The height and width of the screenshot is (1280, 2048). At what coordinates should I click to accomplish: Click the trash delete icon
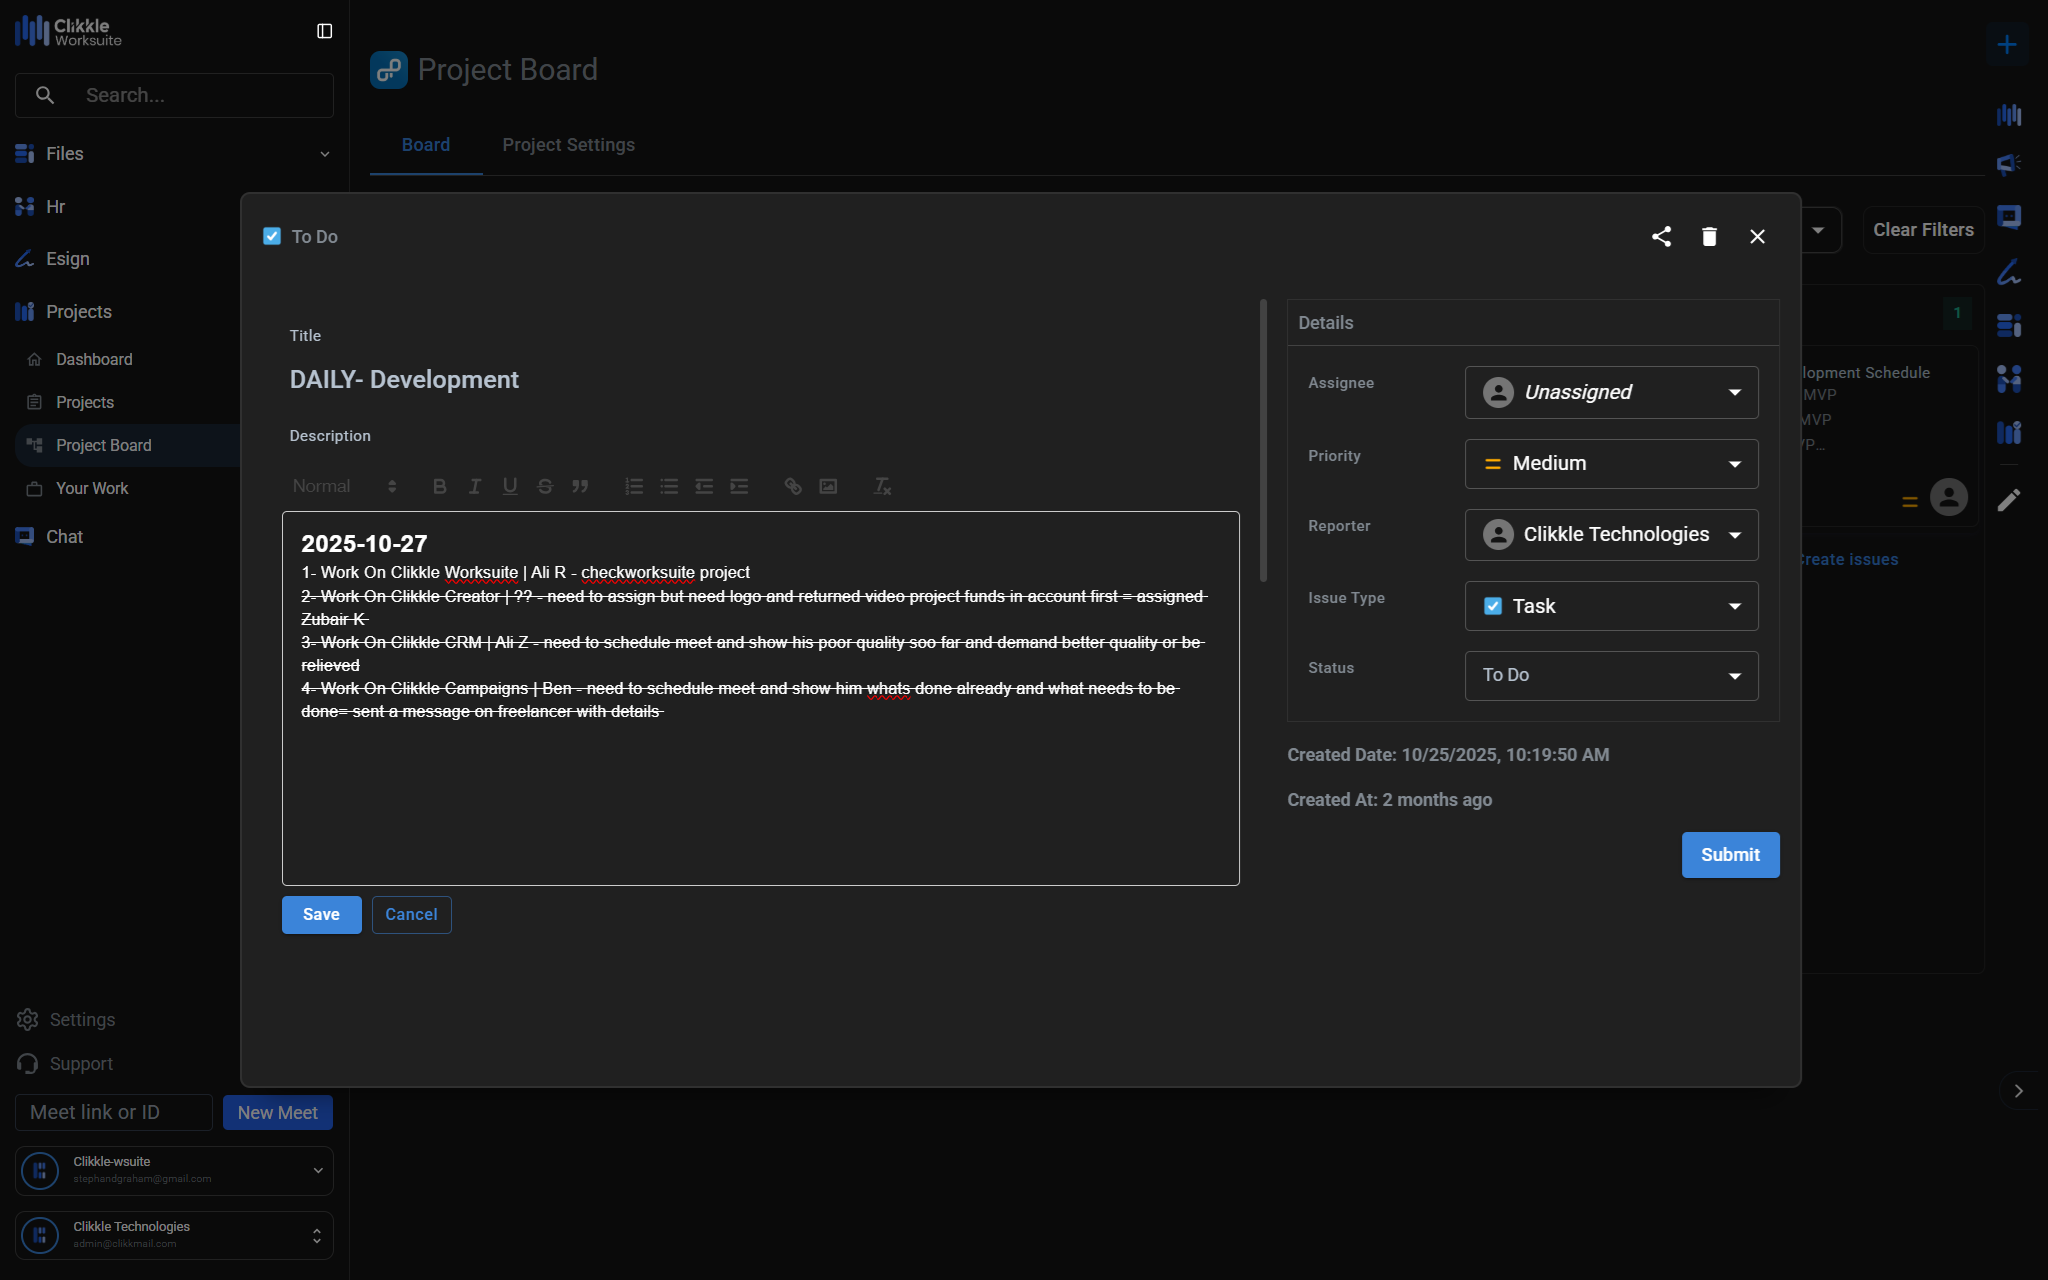click(x=1709, y=237)
